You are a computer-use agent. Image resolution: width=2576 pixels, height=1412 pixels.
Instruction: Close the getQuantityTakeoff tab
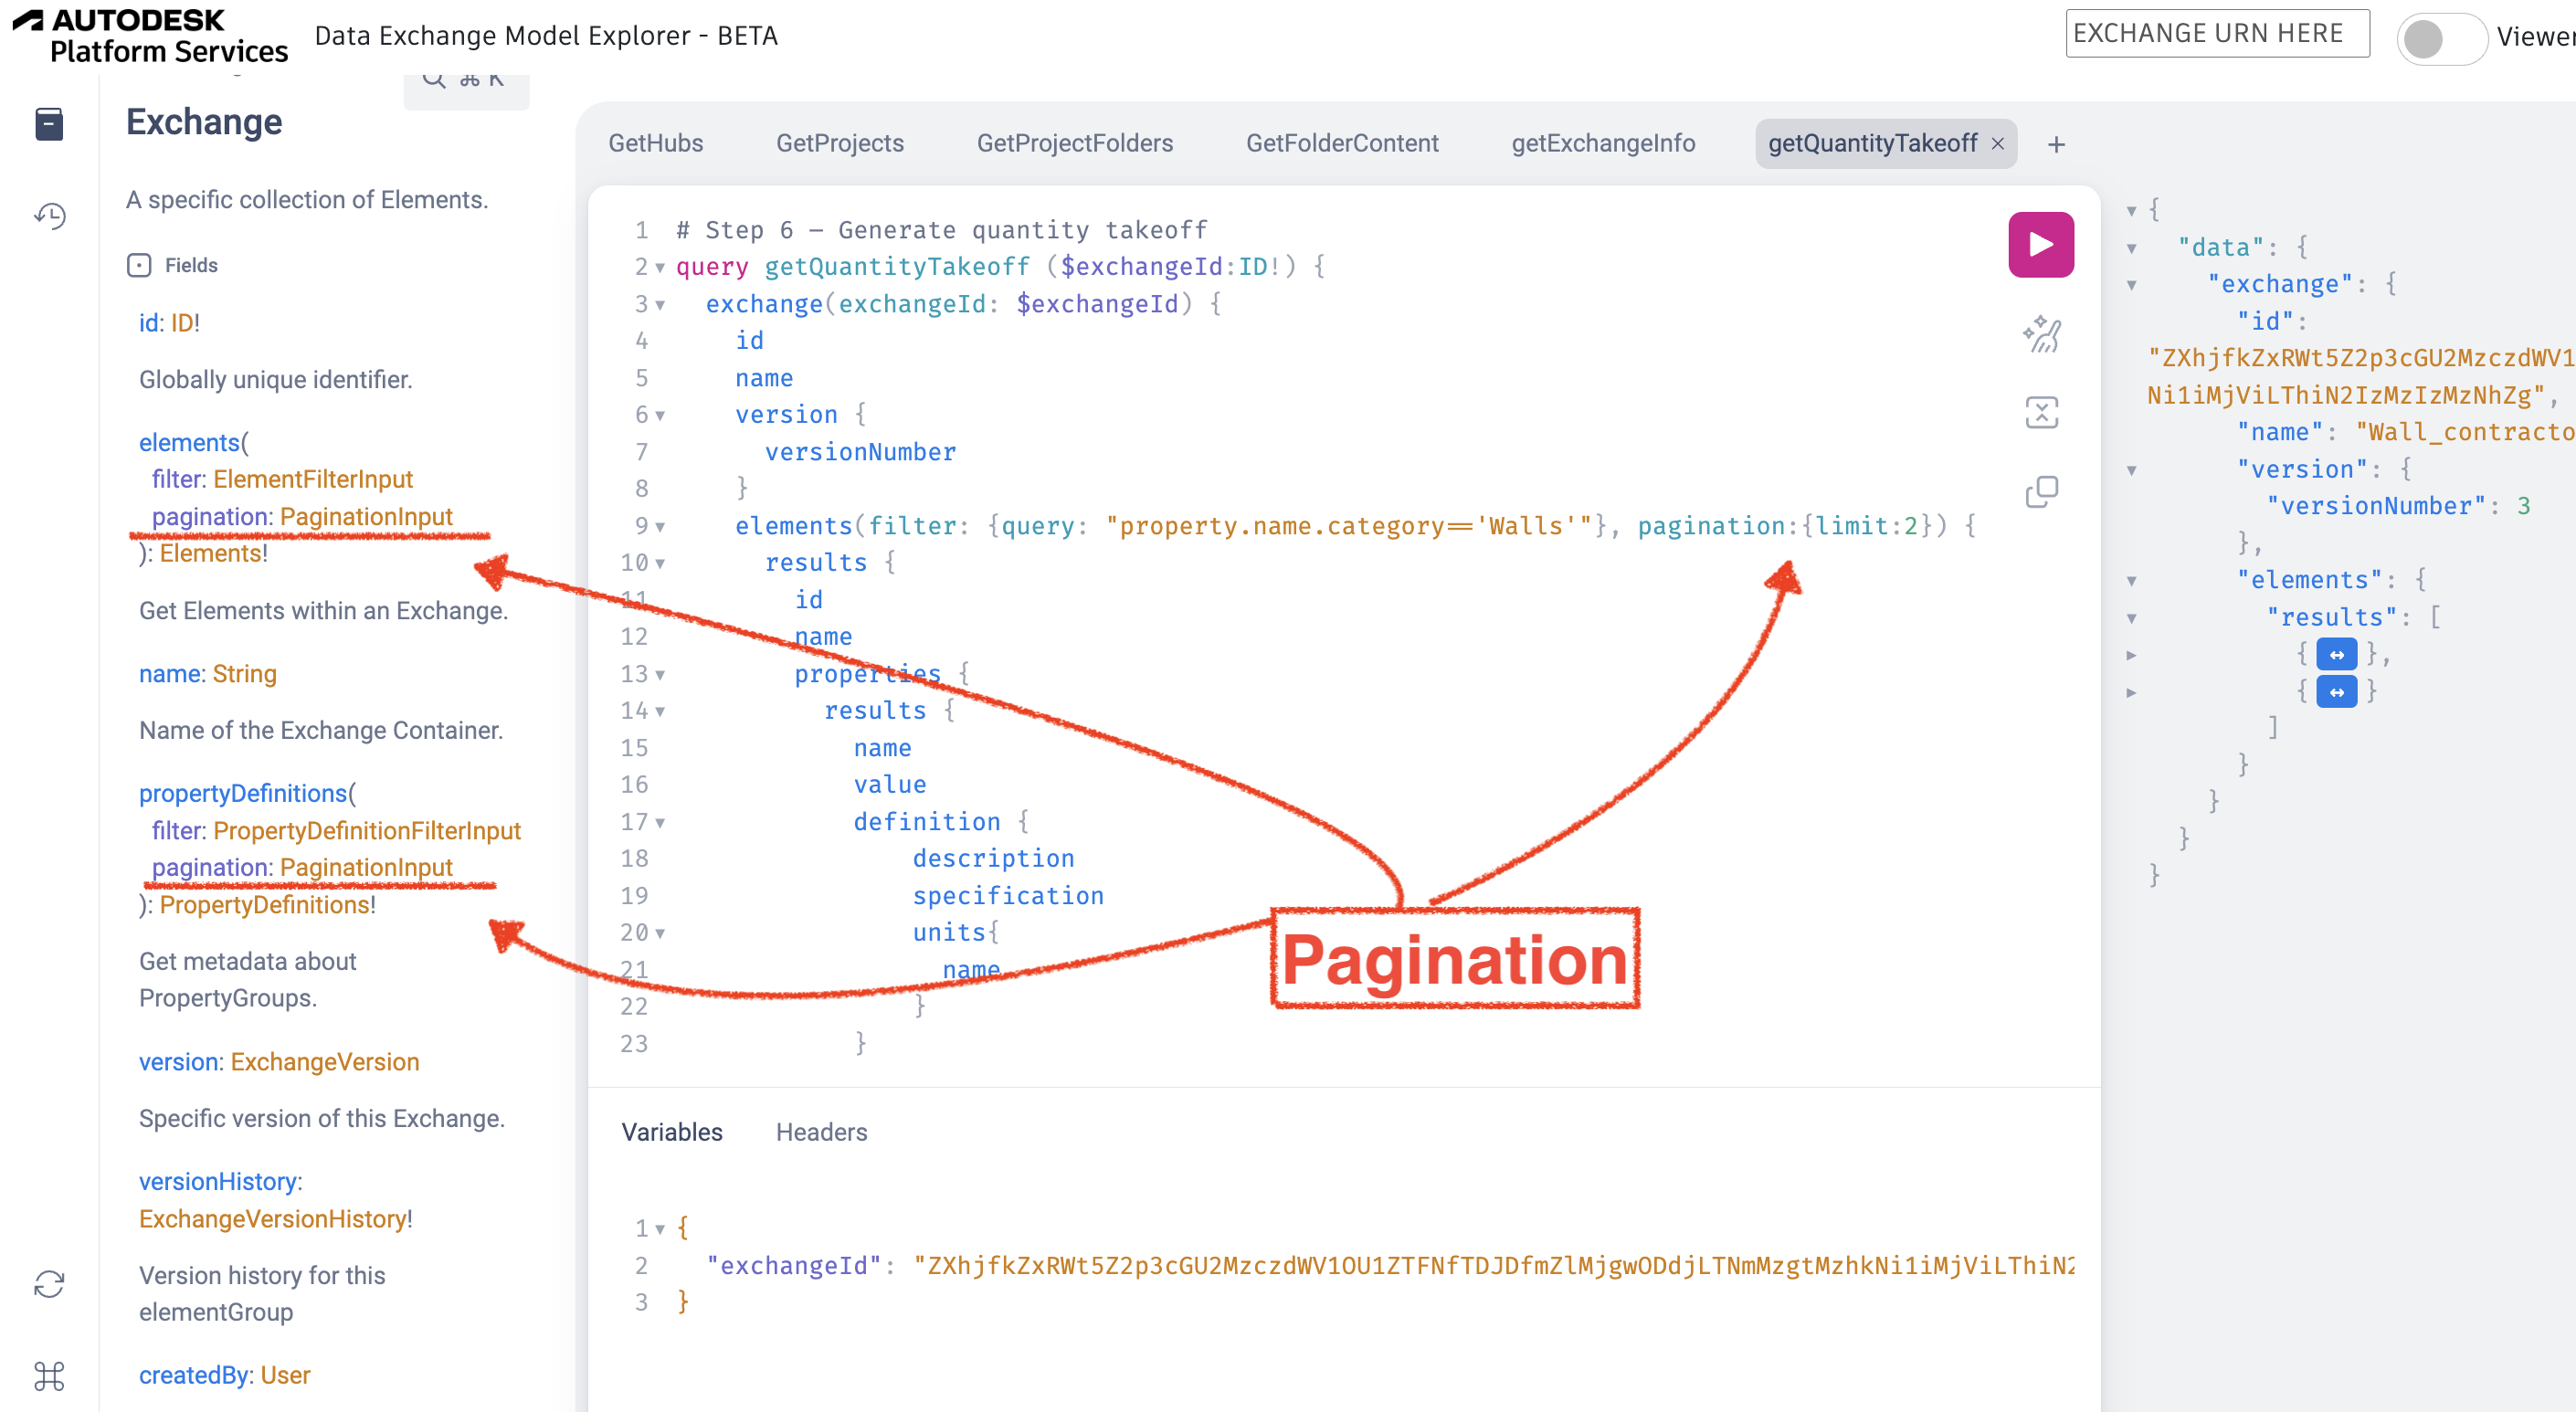[1997, 144]
